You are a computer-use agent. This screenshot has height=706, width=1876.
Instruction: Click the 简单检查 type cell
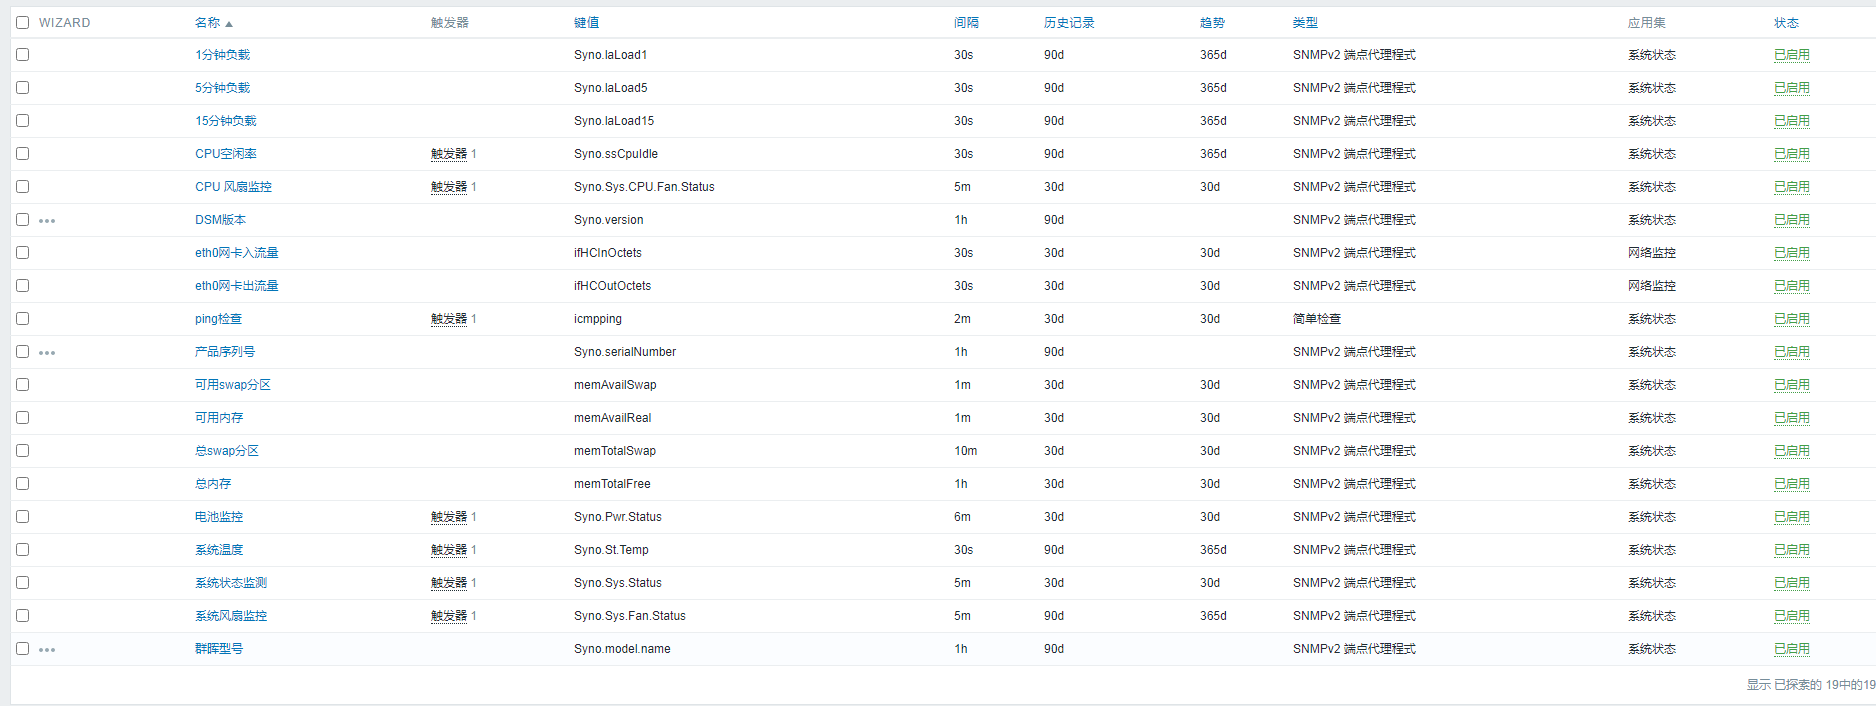1316,319
